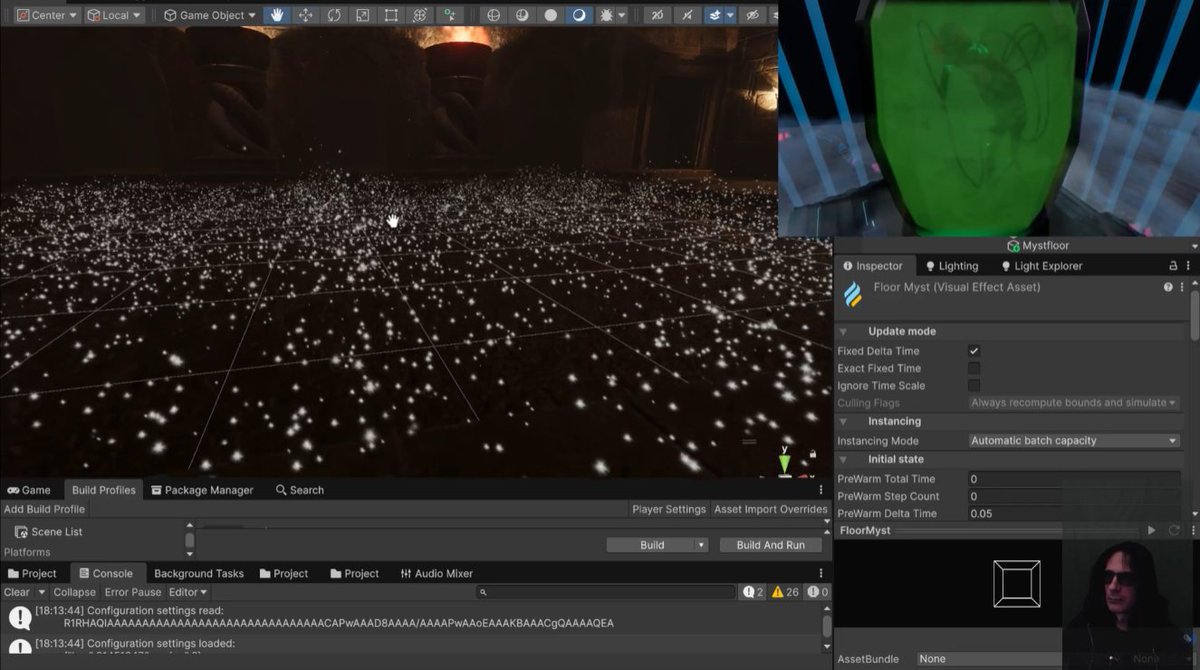The width and height of the screenshot is (1200, 670).
Task: Select the combined Transform tool
Action: pos(420,15)
